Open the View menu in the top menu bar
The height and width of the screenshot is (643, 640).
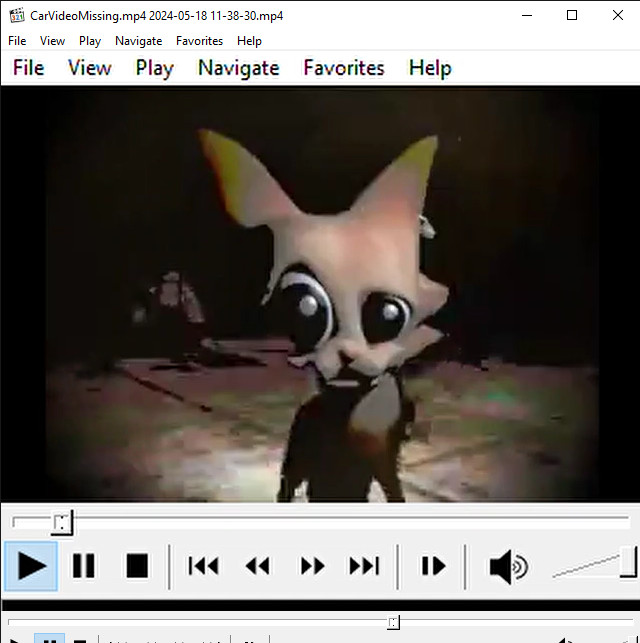pyautogui.click(x=52, y=41)
